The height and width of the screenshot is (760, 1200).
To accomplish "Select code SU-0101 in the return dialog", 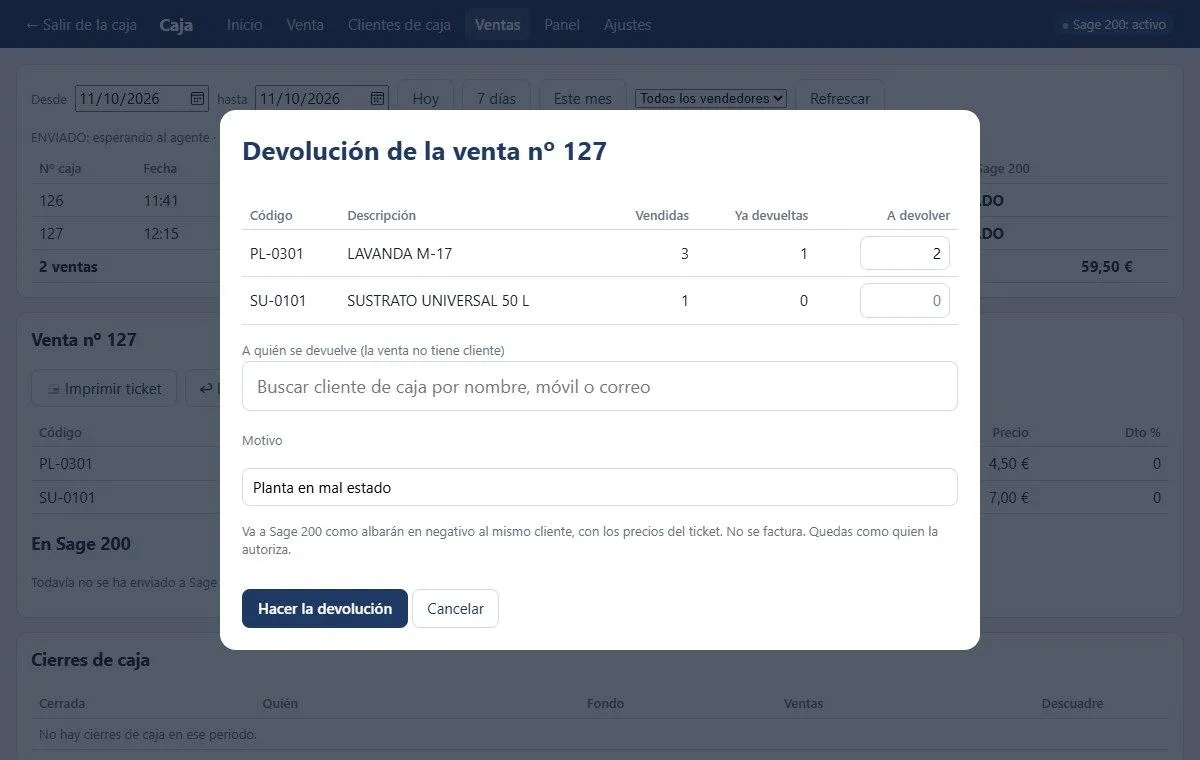I will pos(278,301).
